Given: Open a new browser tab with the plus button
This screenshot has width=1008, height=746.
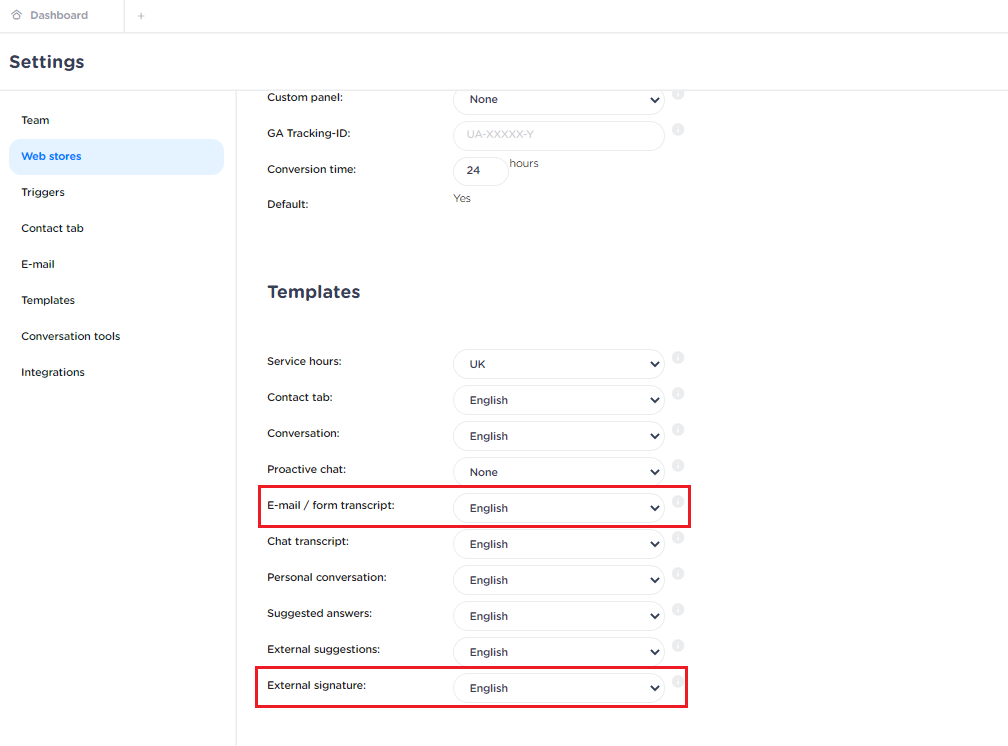Looking at the screenshot, I should coord(140,15).
